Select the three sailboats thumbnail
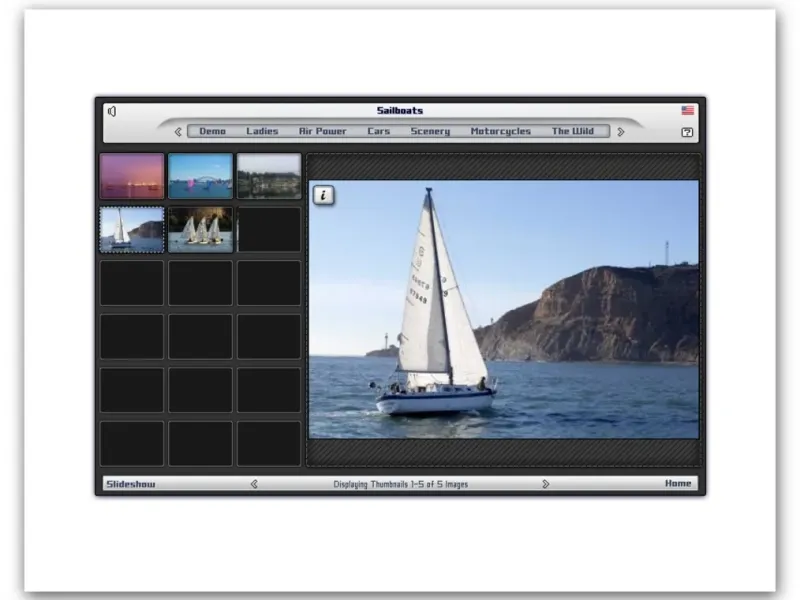 point(201,230)
